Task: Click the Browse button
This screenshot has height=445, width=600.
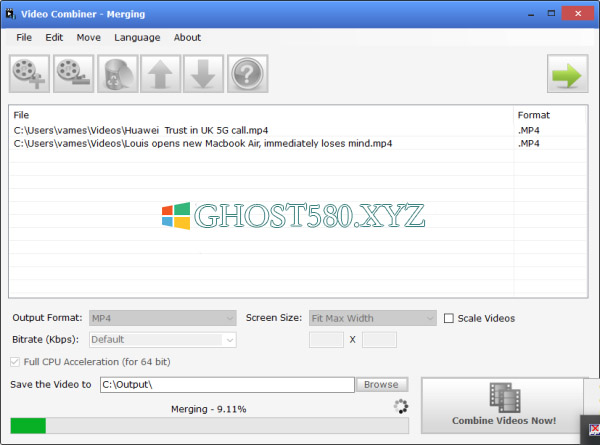Action: pyautogui.click(x=382, y=385)
